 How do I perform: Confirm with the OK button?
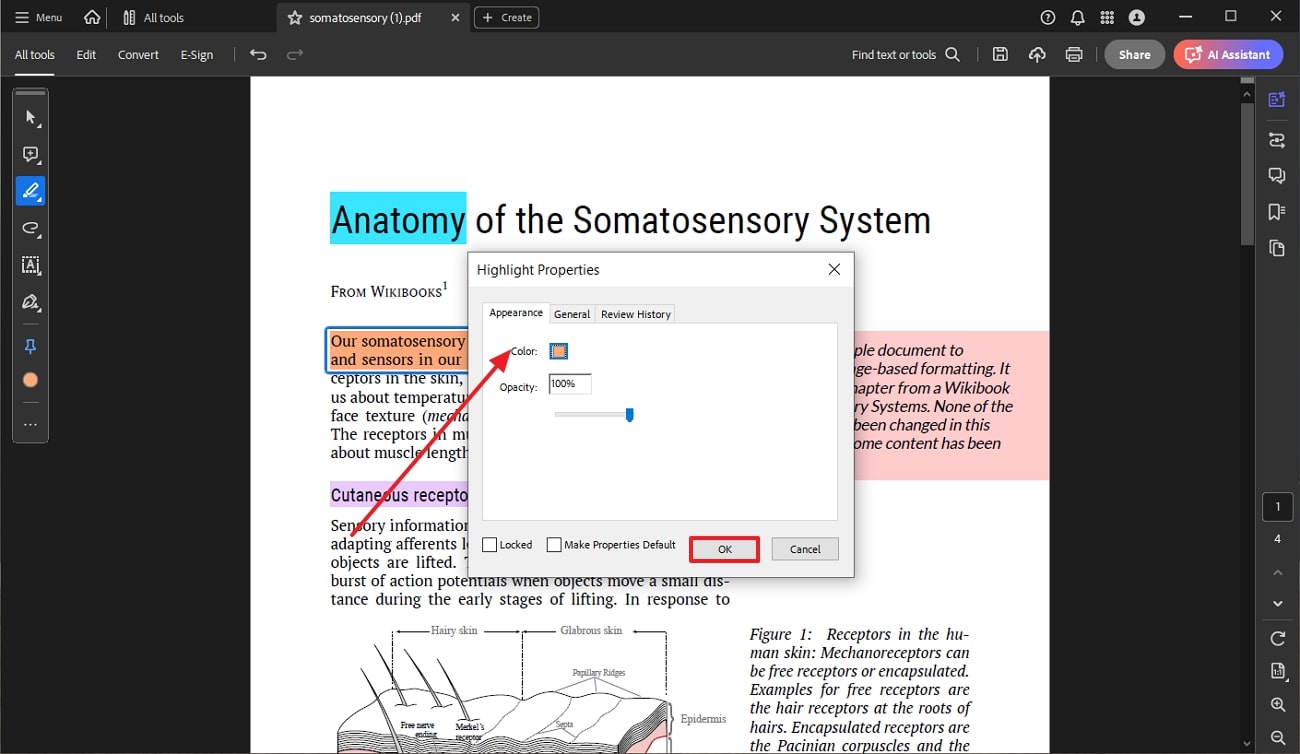(725, 549)
